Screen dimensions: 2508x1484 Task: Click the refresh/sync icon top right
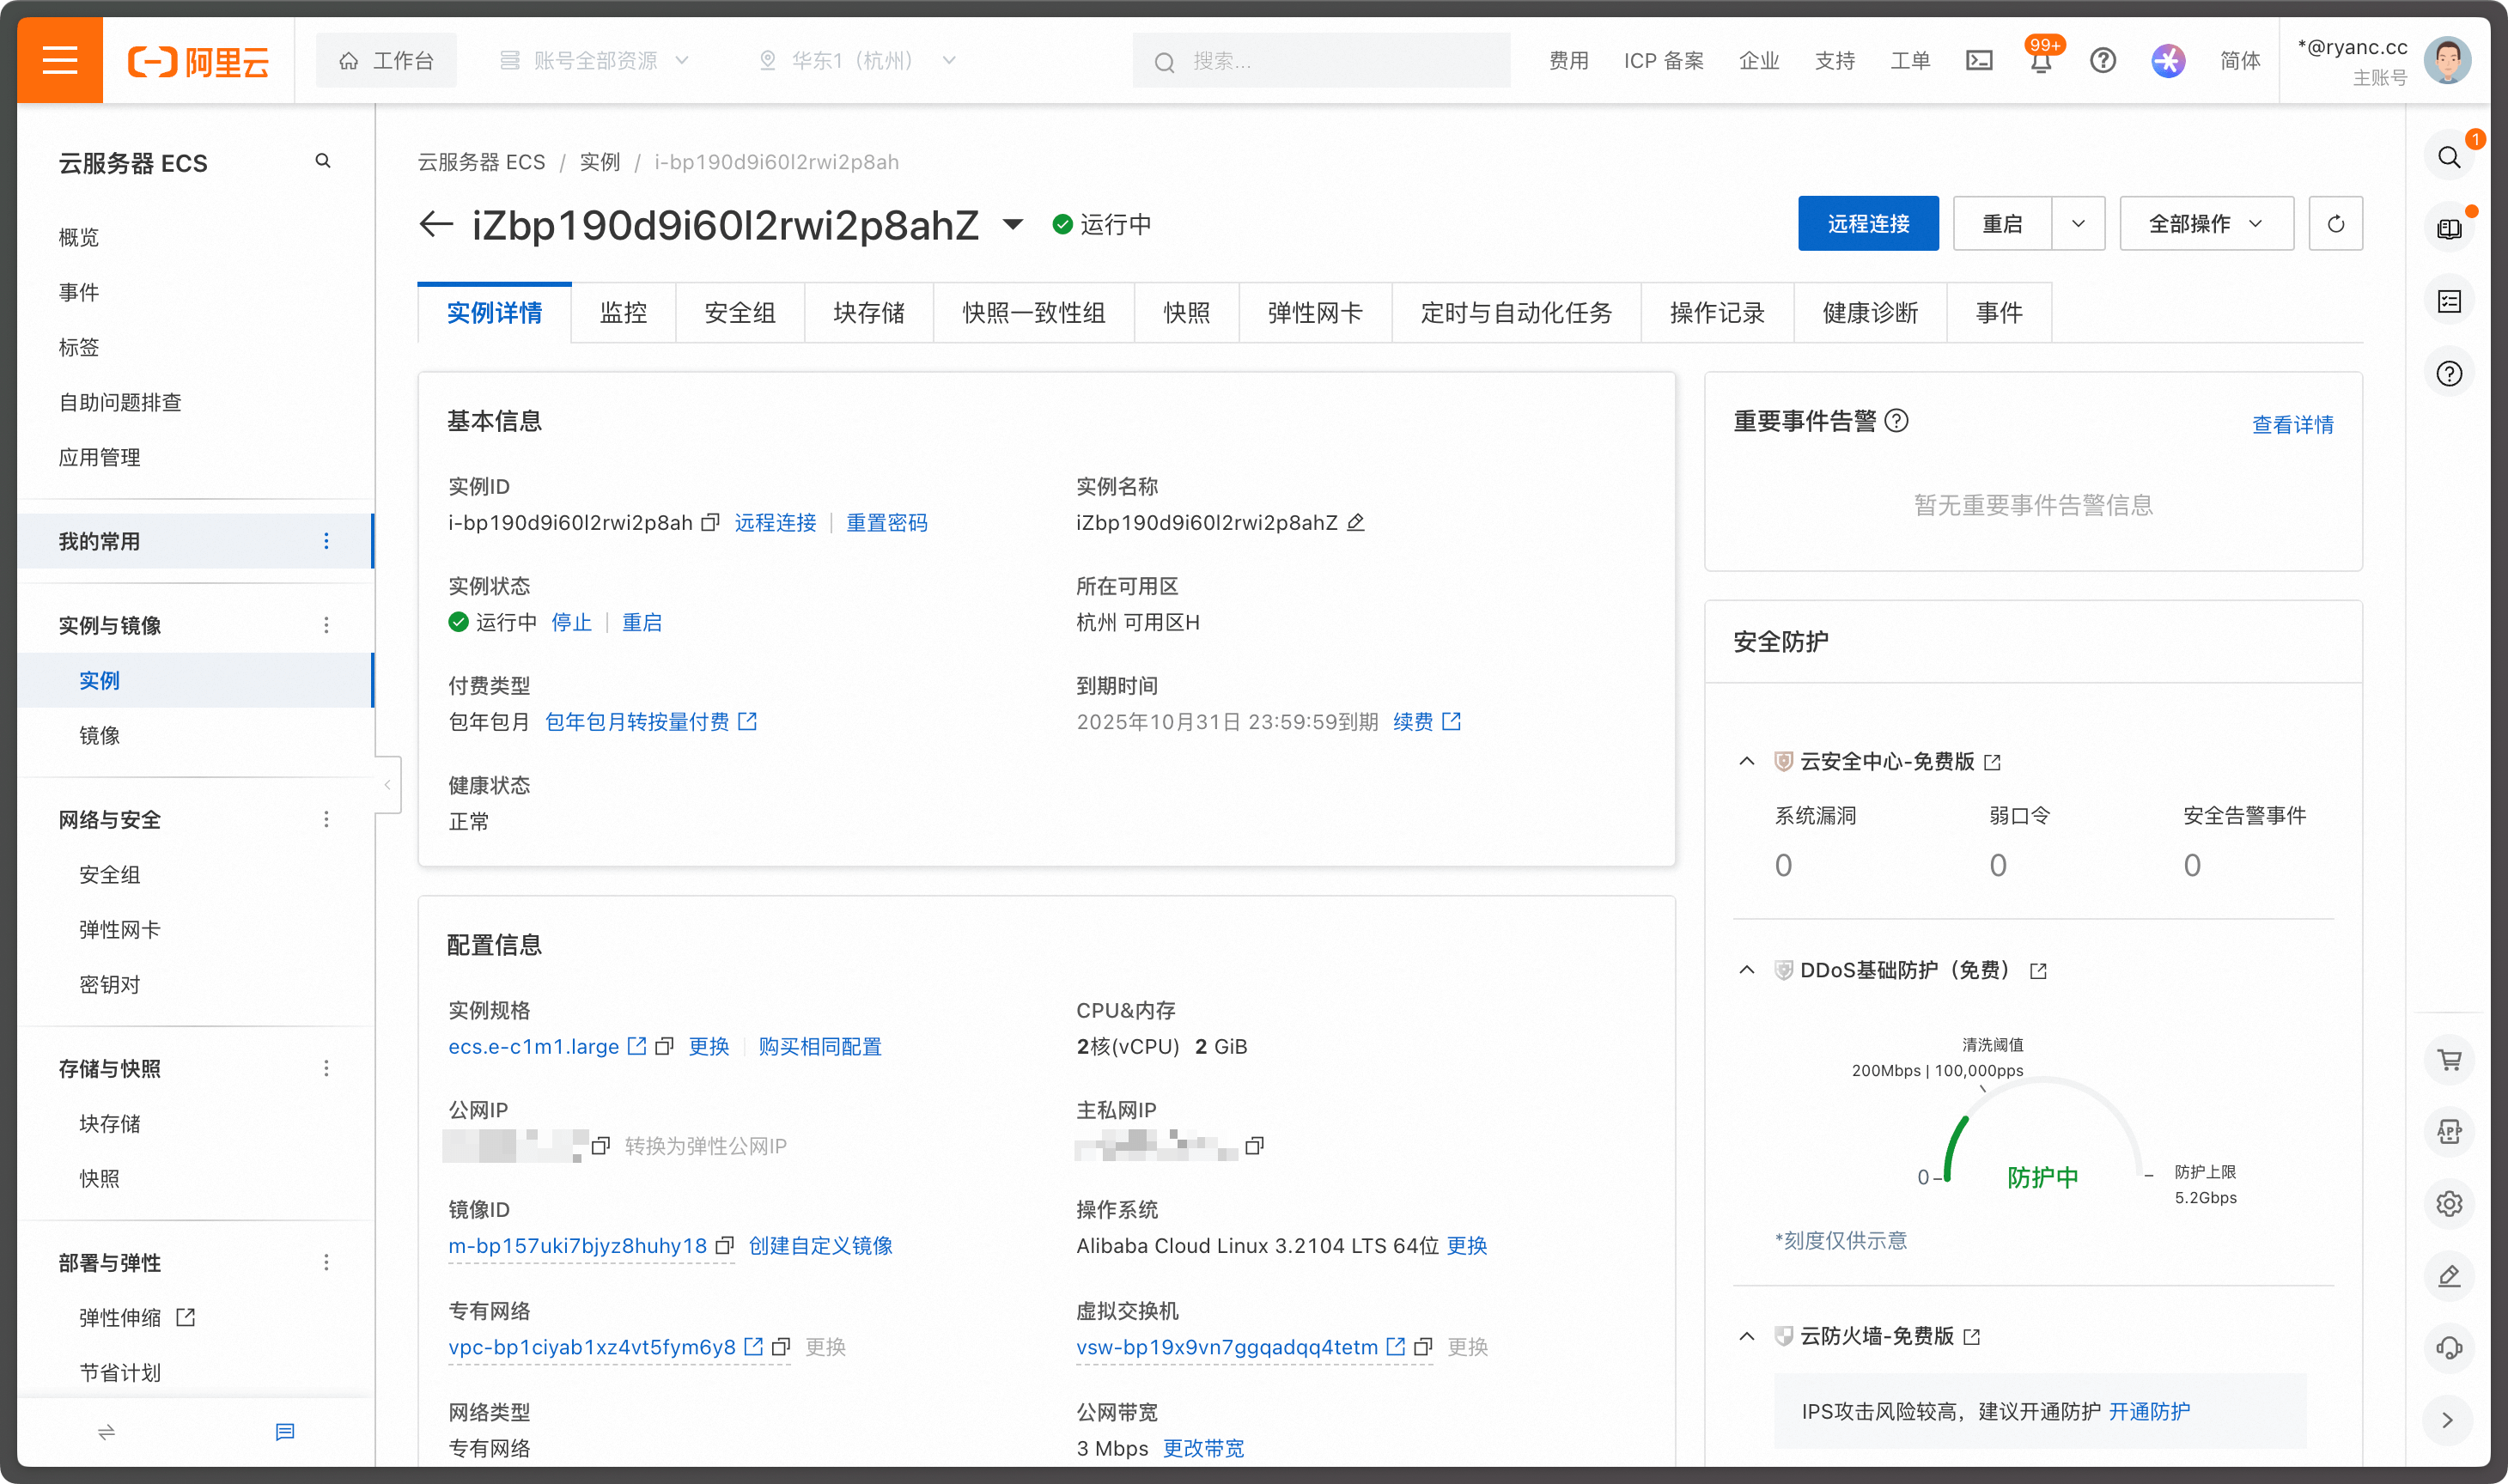2333,222
